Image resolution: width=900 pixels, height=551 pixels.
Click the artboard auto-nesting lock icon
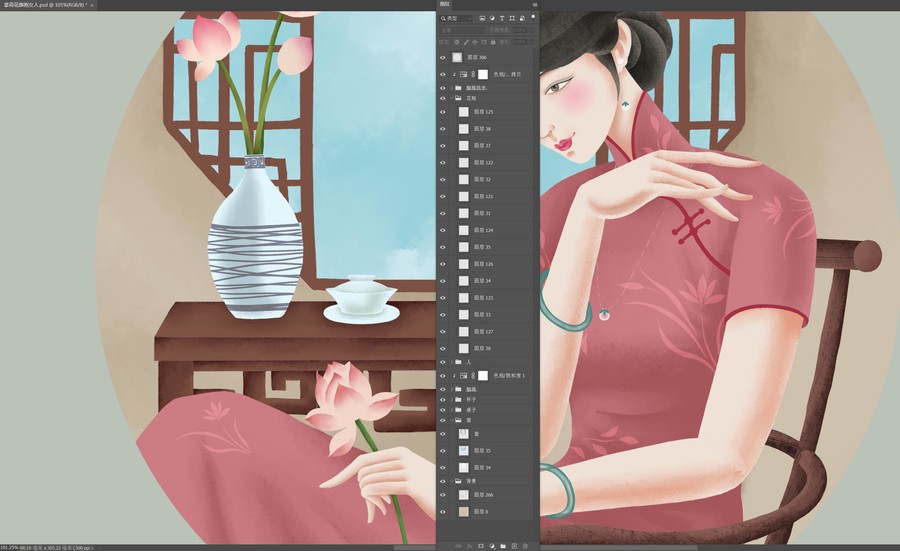click(x=484, y=42)
